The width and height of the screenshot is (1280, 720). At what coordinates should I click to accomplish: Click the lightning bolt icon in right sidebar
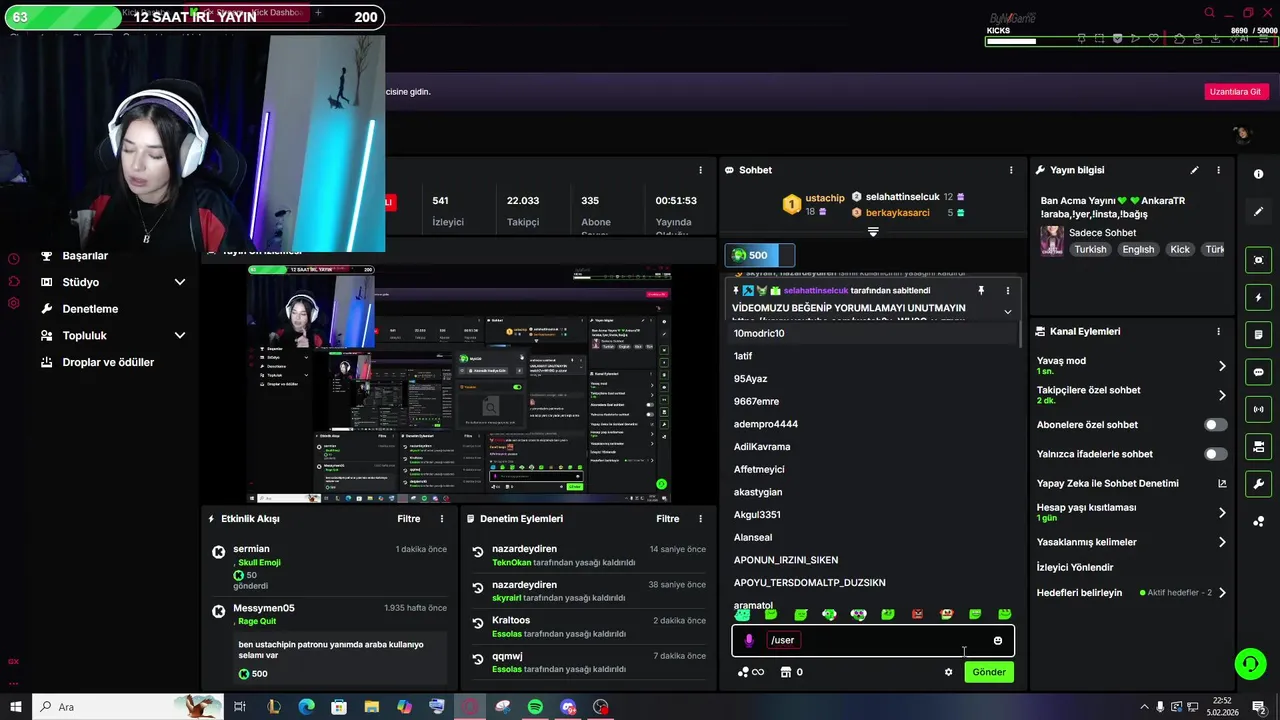pos(1258,298)
